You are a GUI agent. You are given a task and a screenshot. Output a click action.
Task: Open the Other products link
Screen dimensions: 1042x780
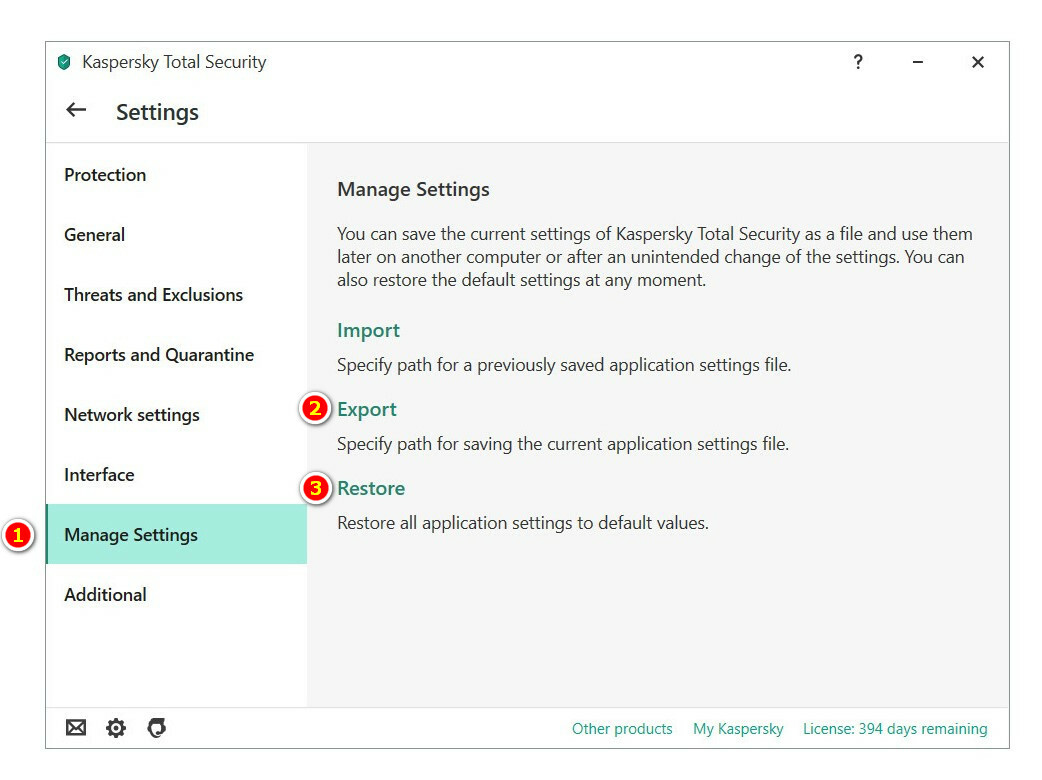622,729
